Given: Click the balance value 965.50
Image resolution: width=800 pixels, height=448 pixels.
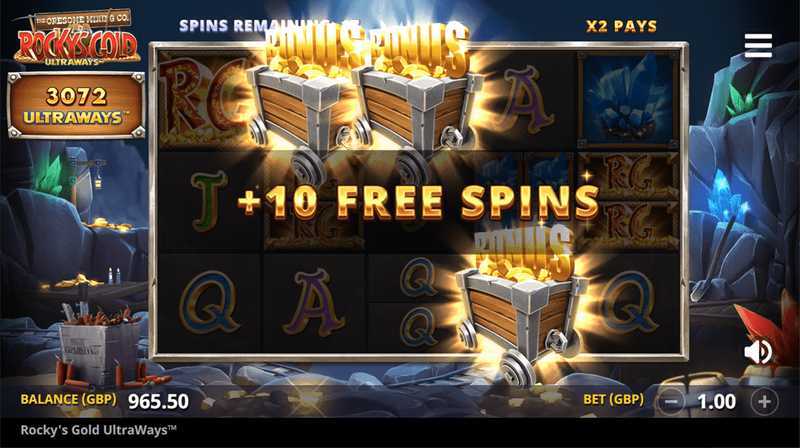Looking at the screenshot, I should click(158, 402).
